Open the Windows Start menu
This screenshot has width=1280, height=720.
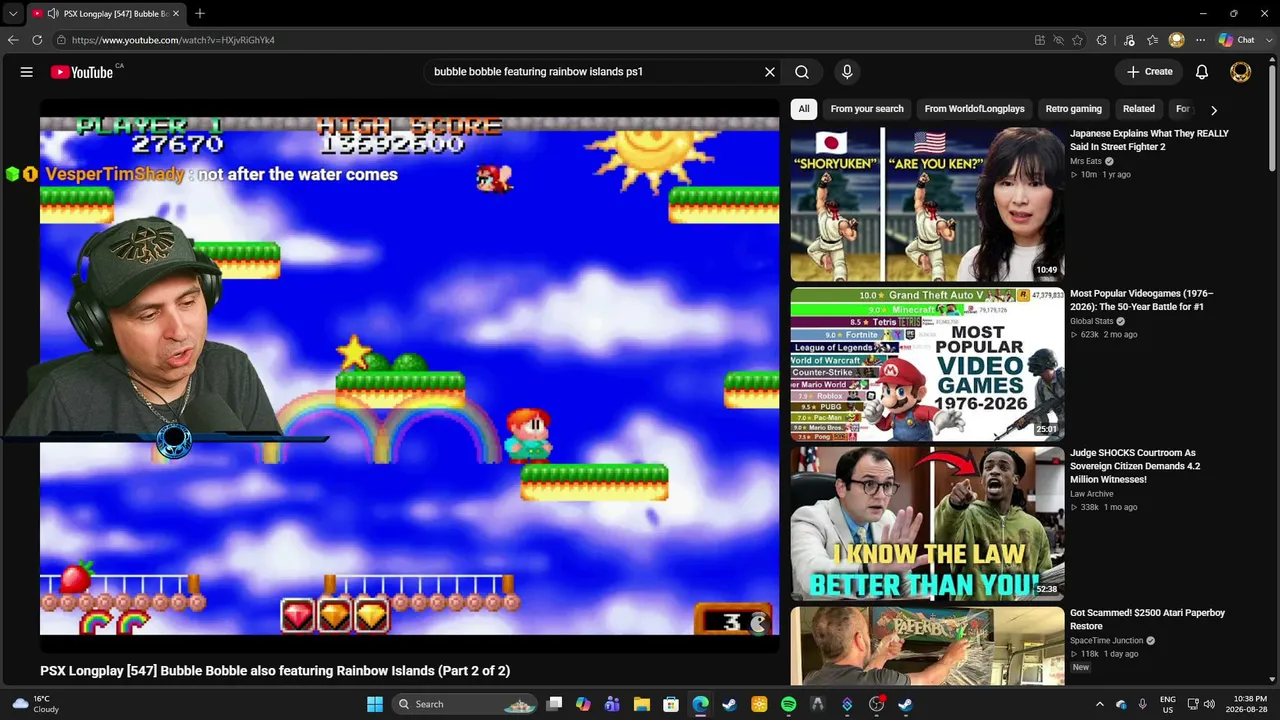pos(375,704)
